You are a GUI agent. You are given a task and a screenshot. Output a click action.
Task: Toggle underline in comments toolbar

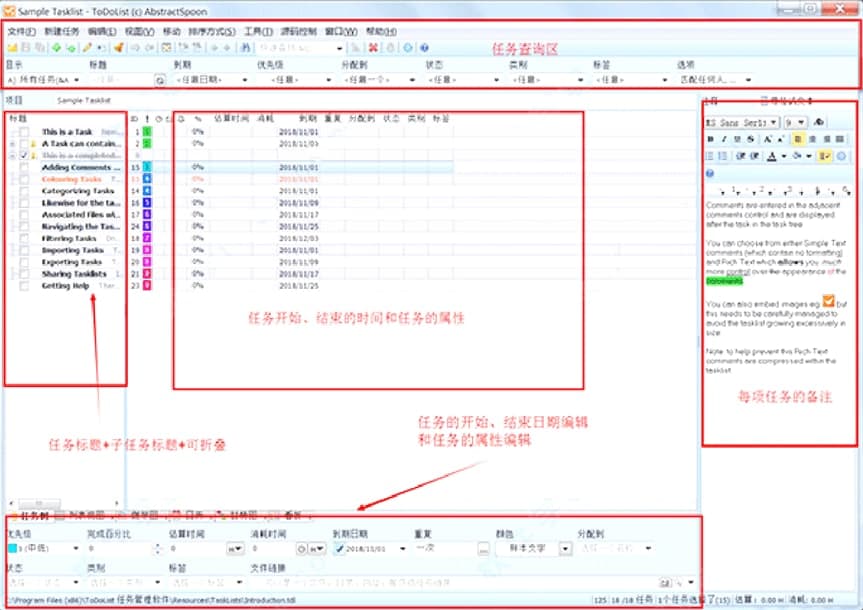point(738,139)
